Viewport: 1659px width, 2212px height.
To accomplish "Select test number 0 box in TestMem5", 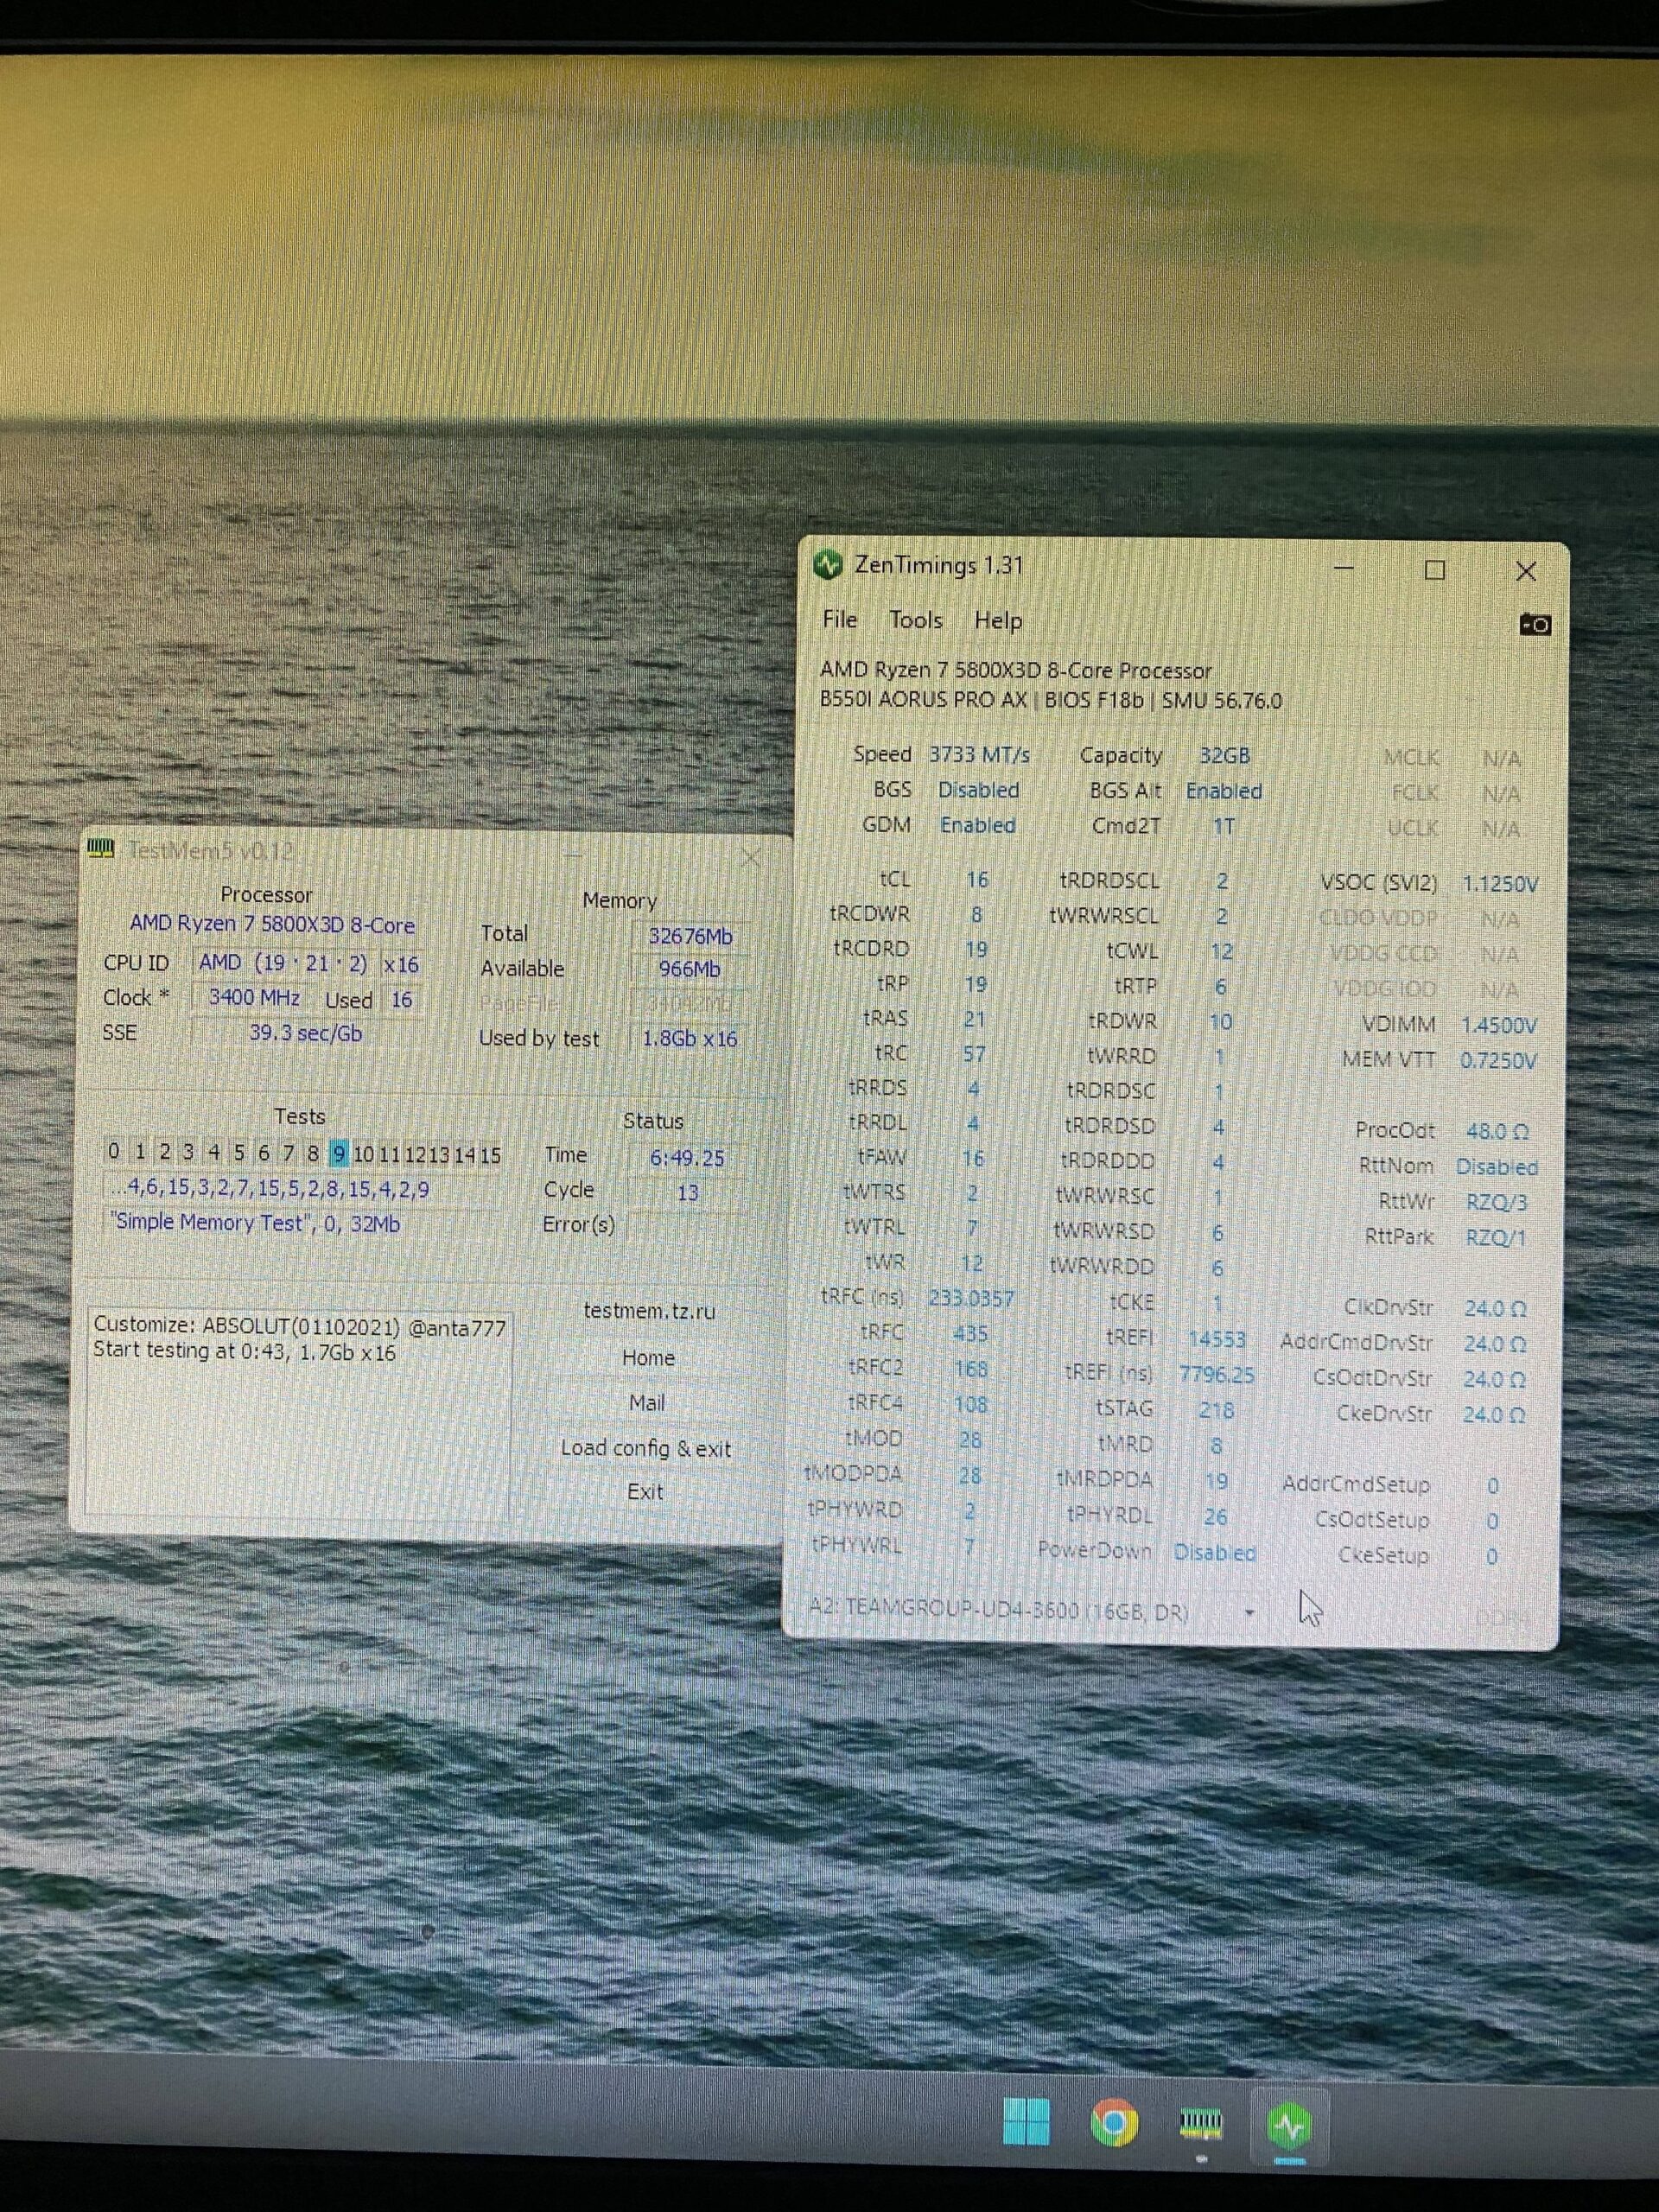I will click(113, 1151).
